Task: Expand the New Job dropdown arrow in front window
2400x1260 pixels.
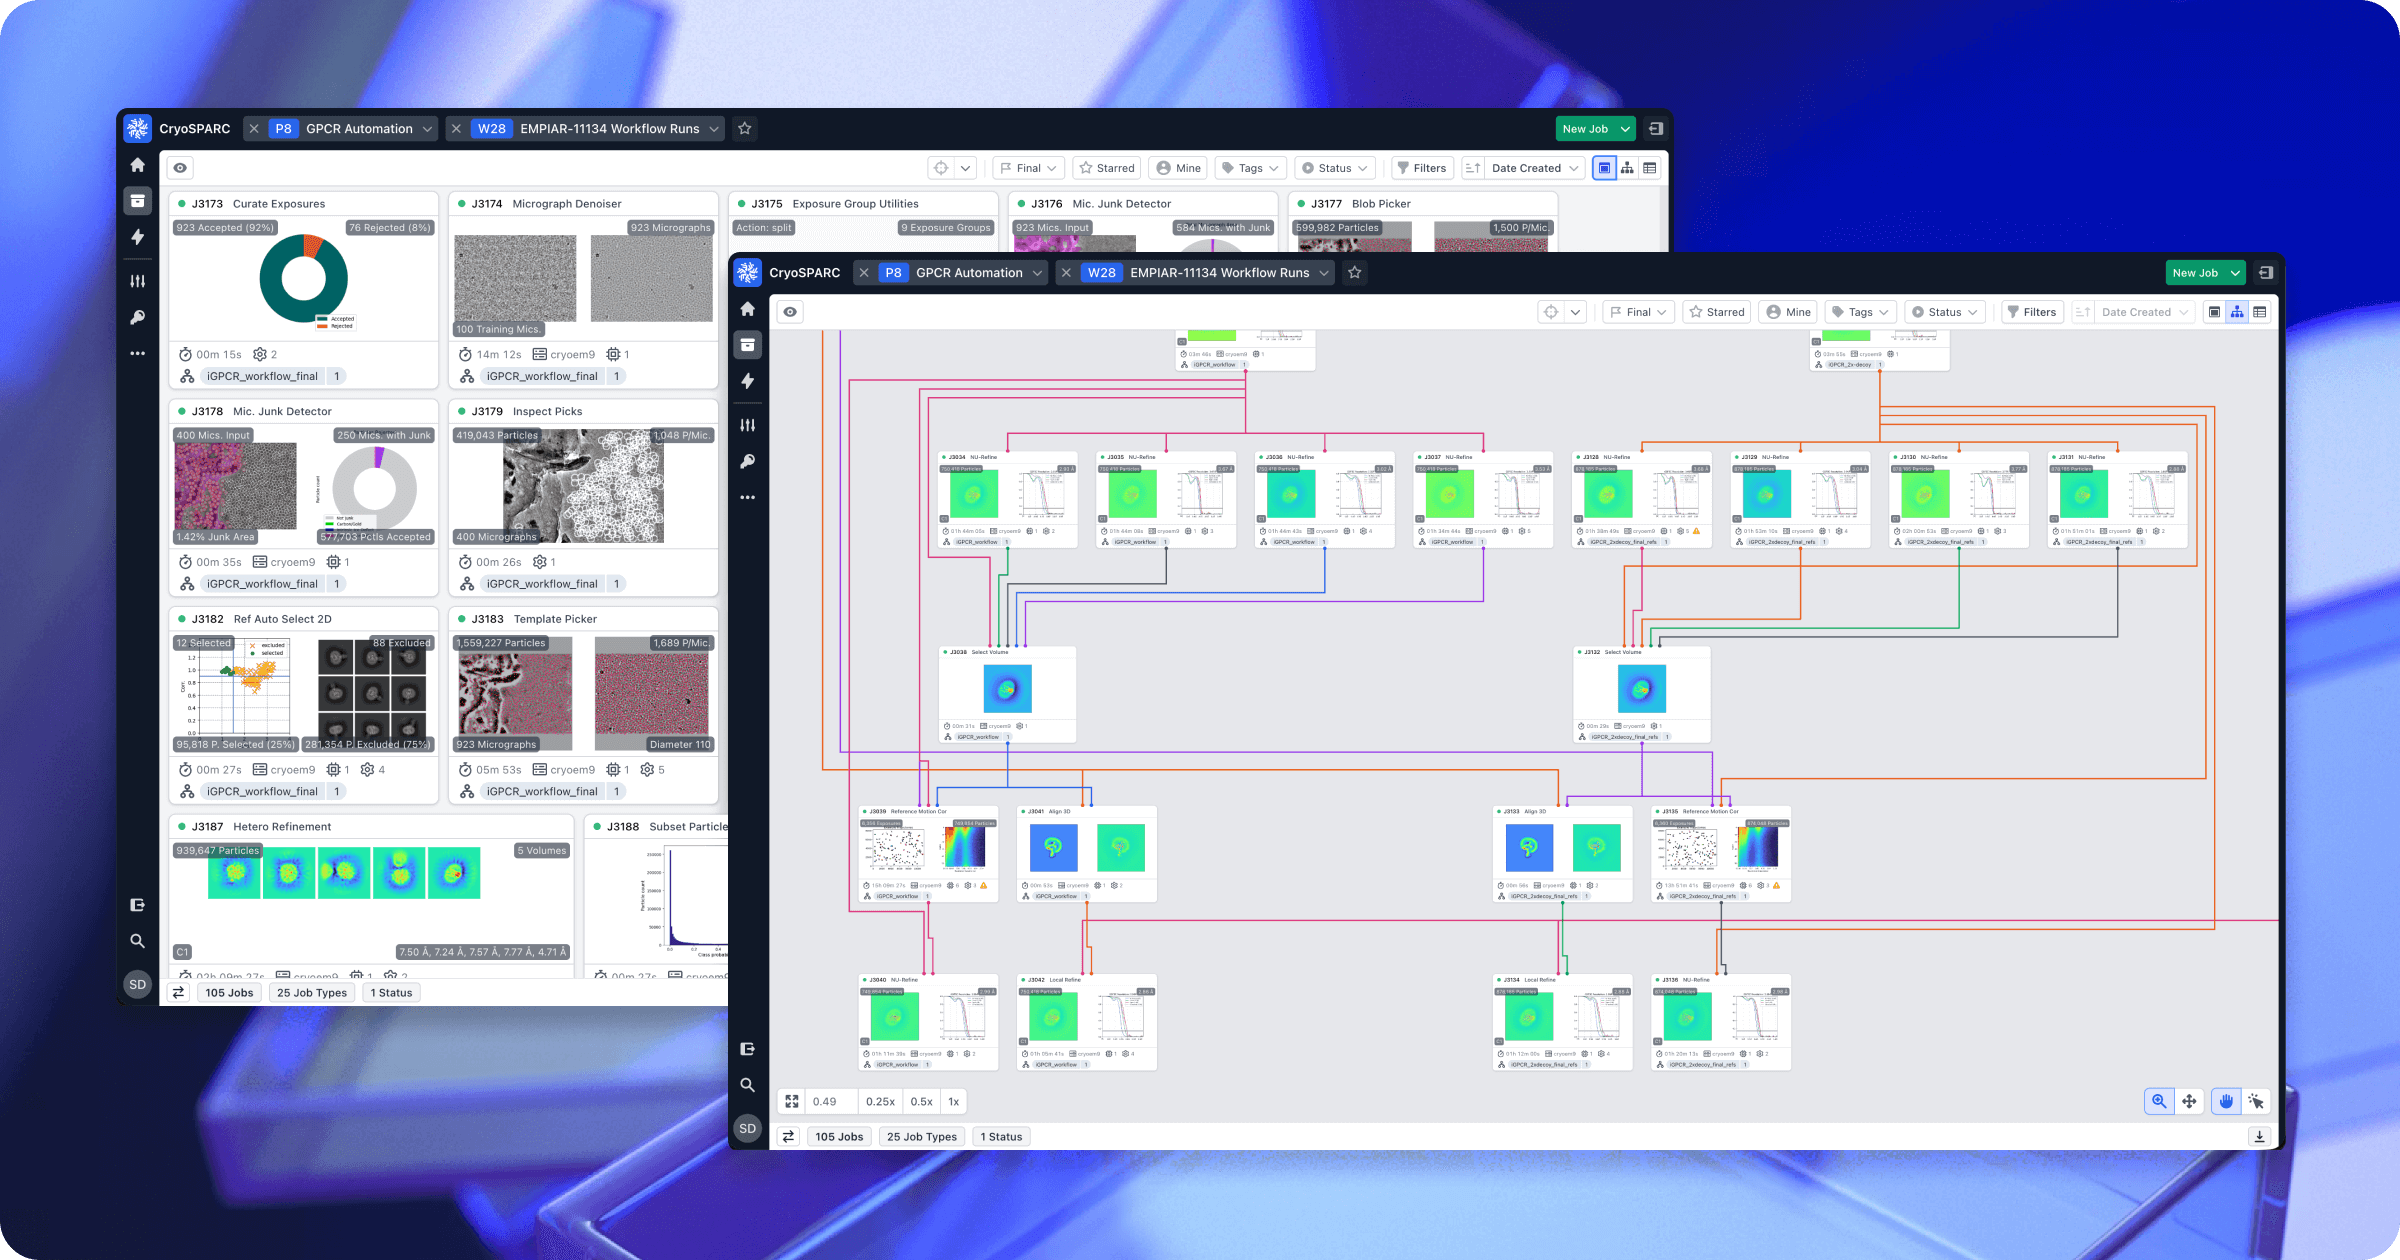Action: (2235, 272)
